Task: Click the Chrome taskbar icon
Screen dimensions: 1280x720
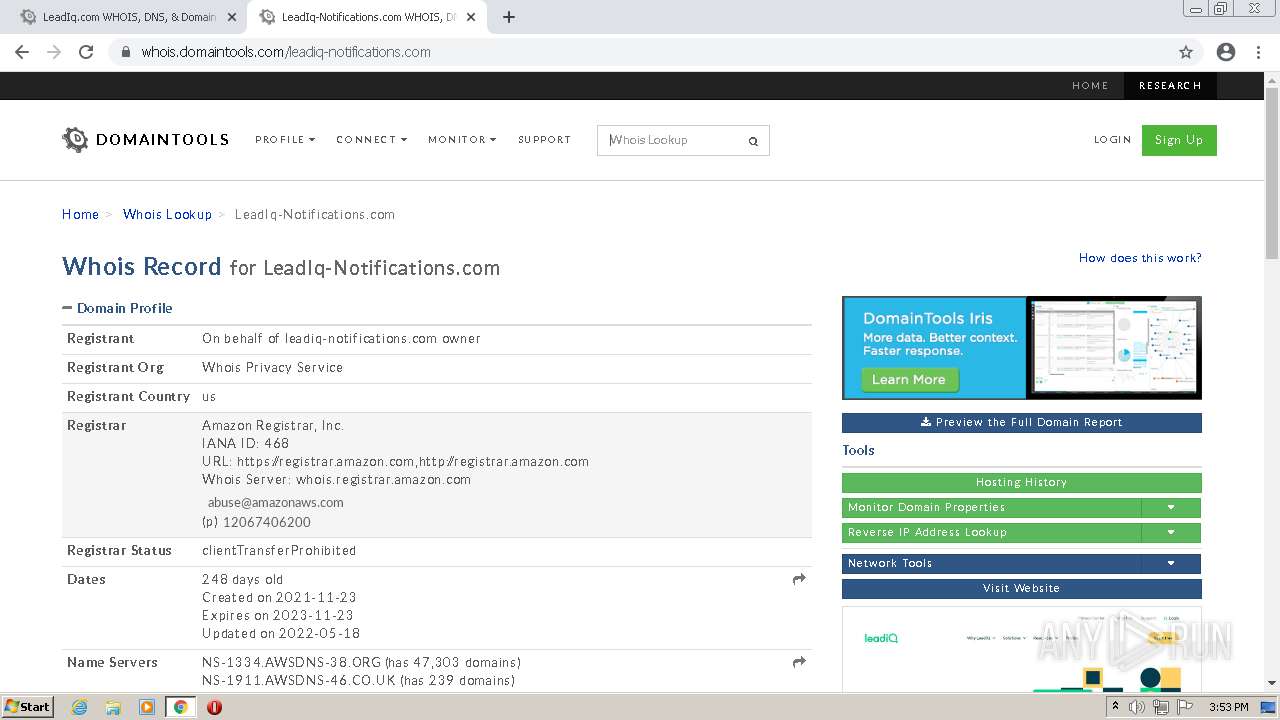Action: [x=180, y=707]
